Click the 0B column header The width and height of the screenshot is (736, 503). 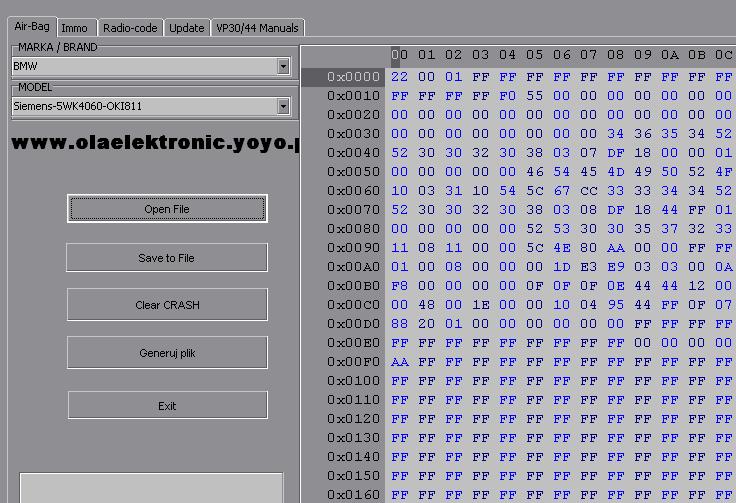(697, 55)
